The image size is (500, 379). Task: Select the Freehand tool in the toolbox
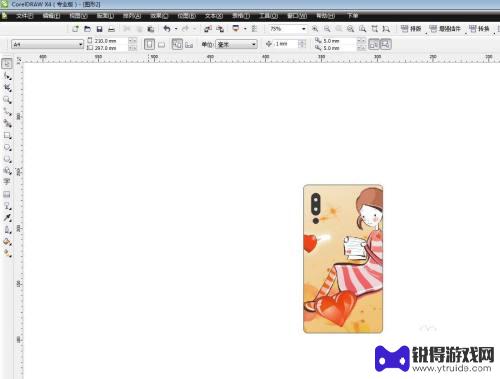coord(7,112)
